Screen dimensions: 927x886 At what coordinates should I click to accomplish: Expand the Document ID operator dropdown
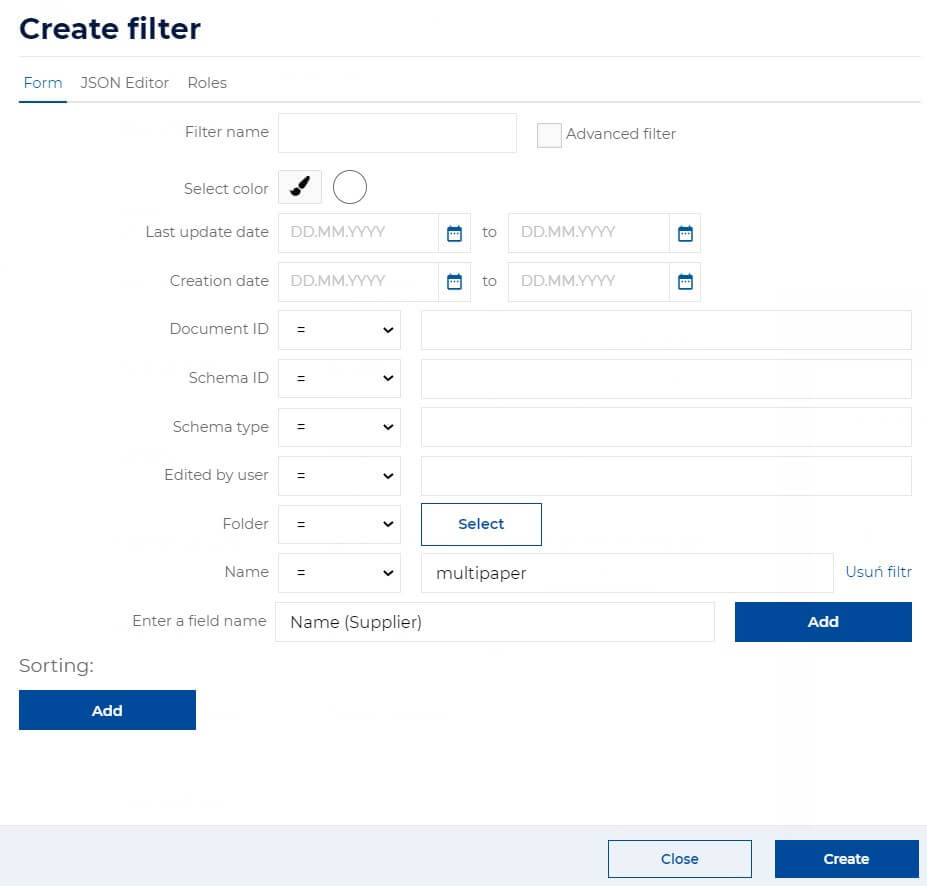pyautogui.click(x=339, y=330)
